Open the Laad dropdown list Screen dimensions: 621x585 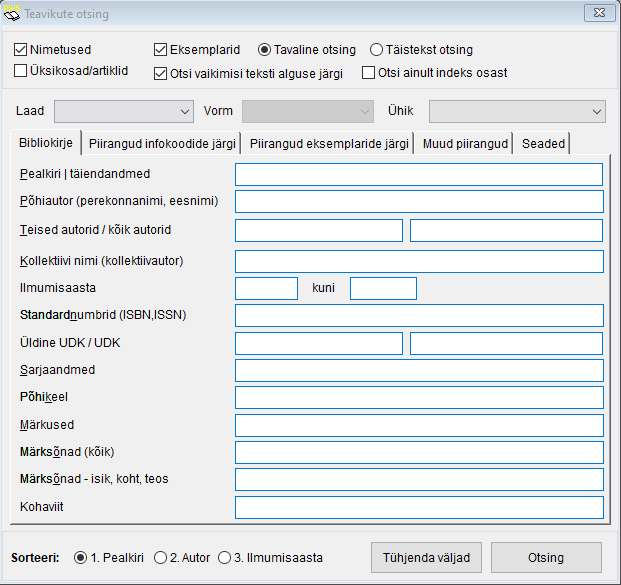[123, 111]
